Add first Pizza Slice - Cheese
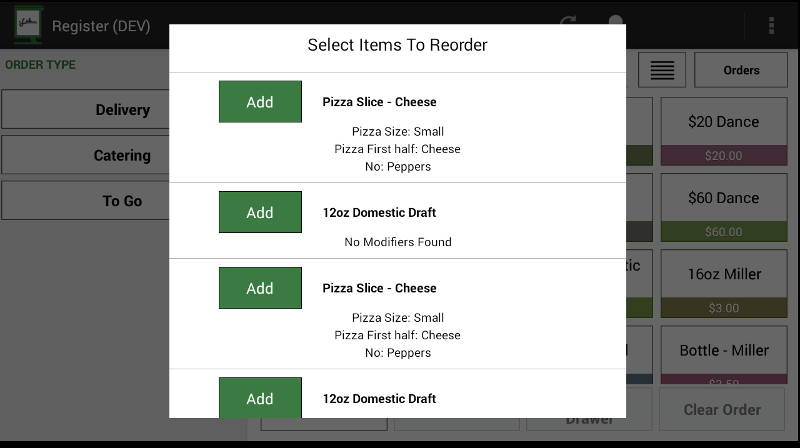800x448 pixels. pos(260,102)
